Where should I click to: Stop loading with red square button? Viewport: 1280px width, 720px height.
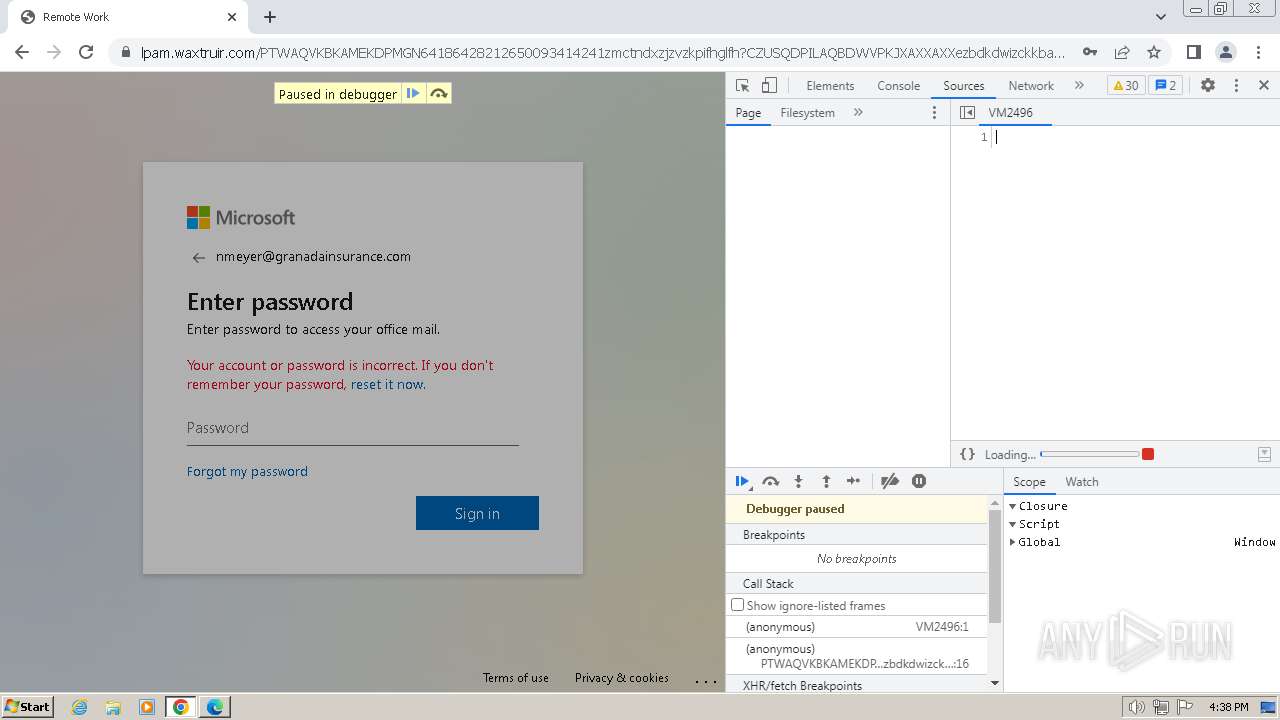pos(1148,454)
